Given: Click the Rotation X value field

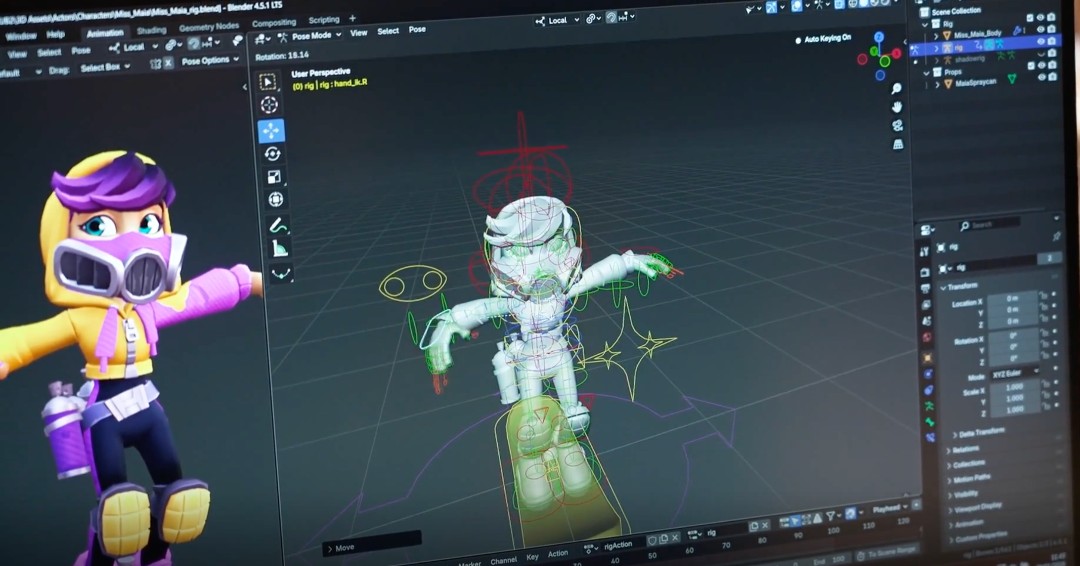Looking at the screenshot, I should [x=1013, y=337].
